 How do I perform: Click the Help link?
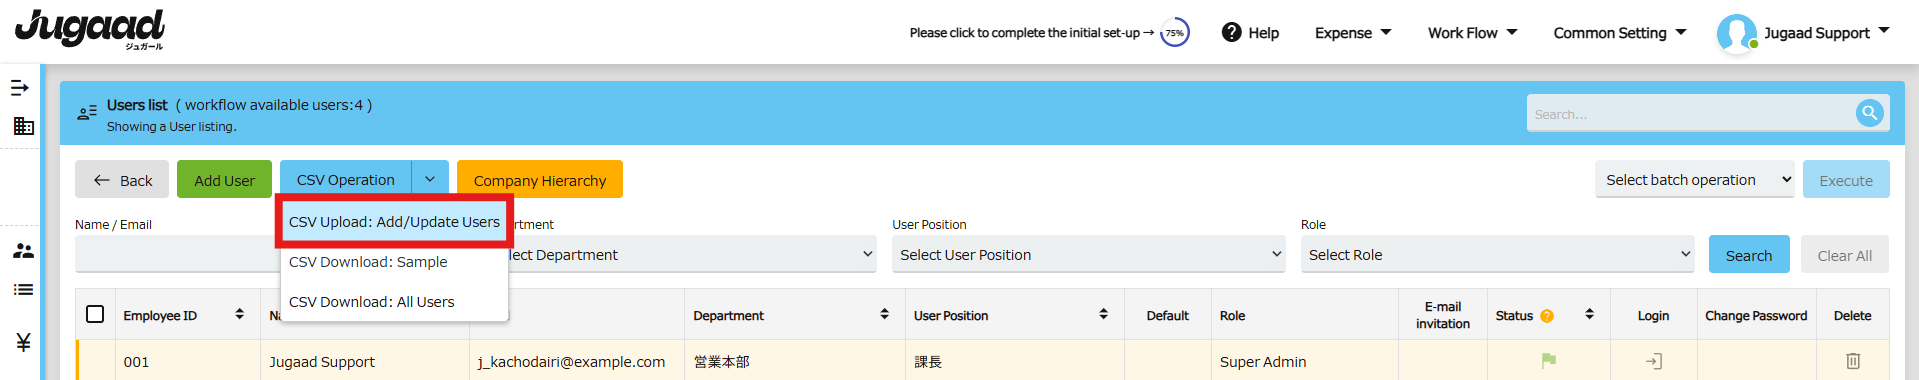coord(1264,33)
